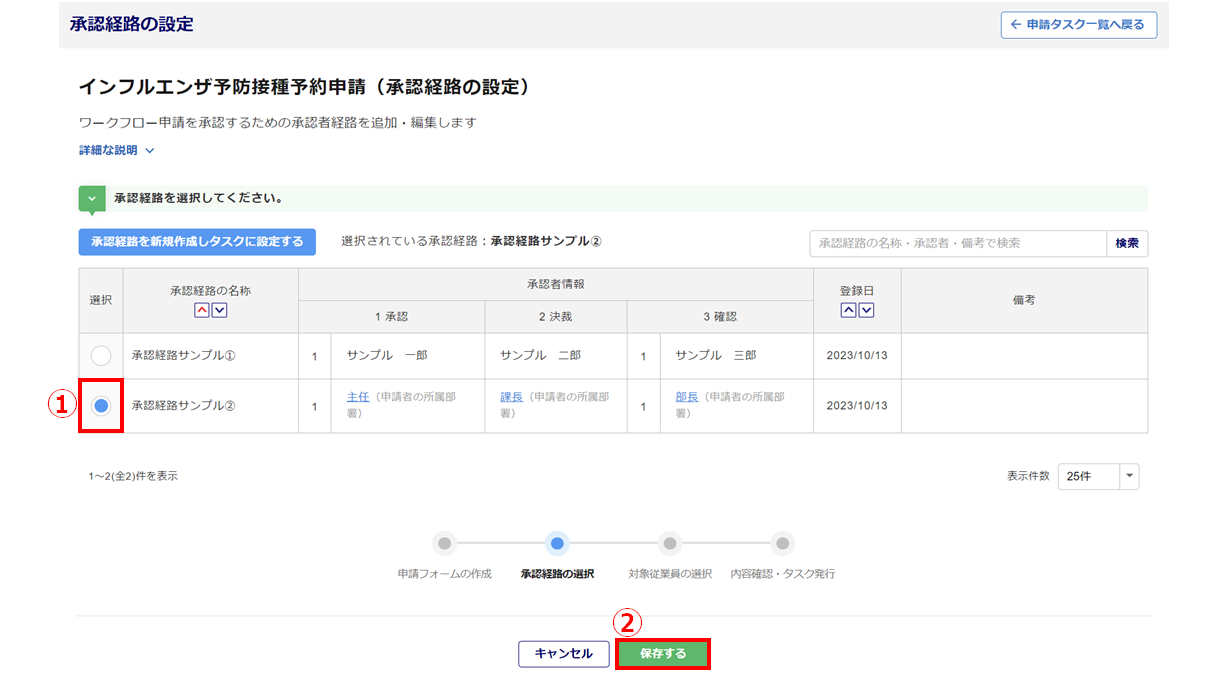The height and width of the screenshot is (680, 1228).
Task: Focus the 承認経路 search input field
Action: tap(957, 243)
